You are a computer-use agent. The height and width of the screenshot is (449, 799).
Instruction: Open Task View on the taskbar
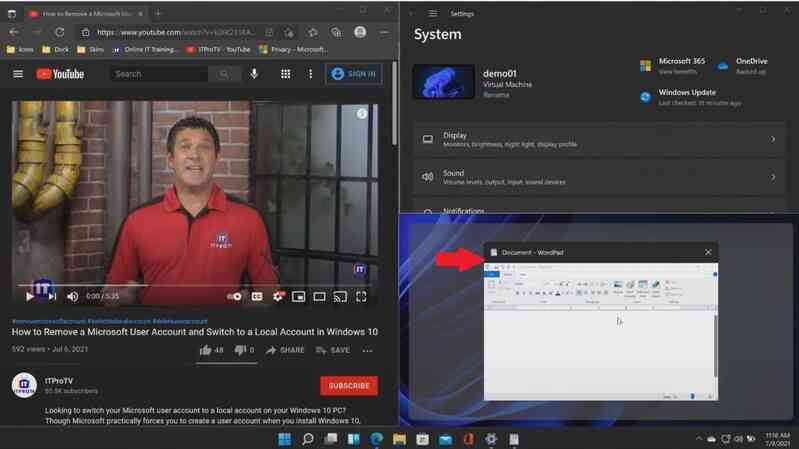pos(331,439)
